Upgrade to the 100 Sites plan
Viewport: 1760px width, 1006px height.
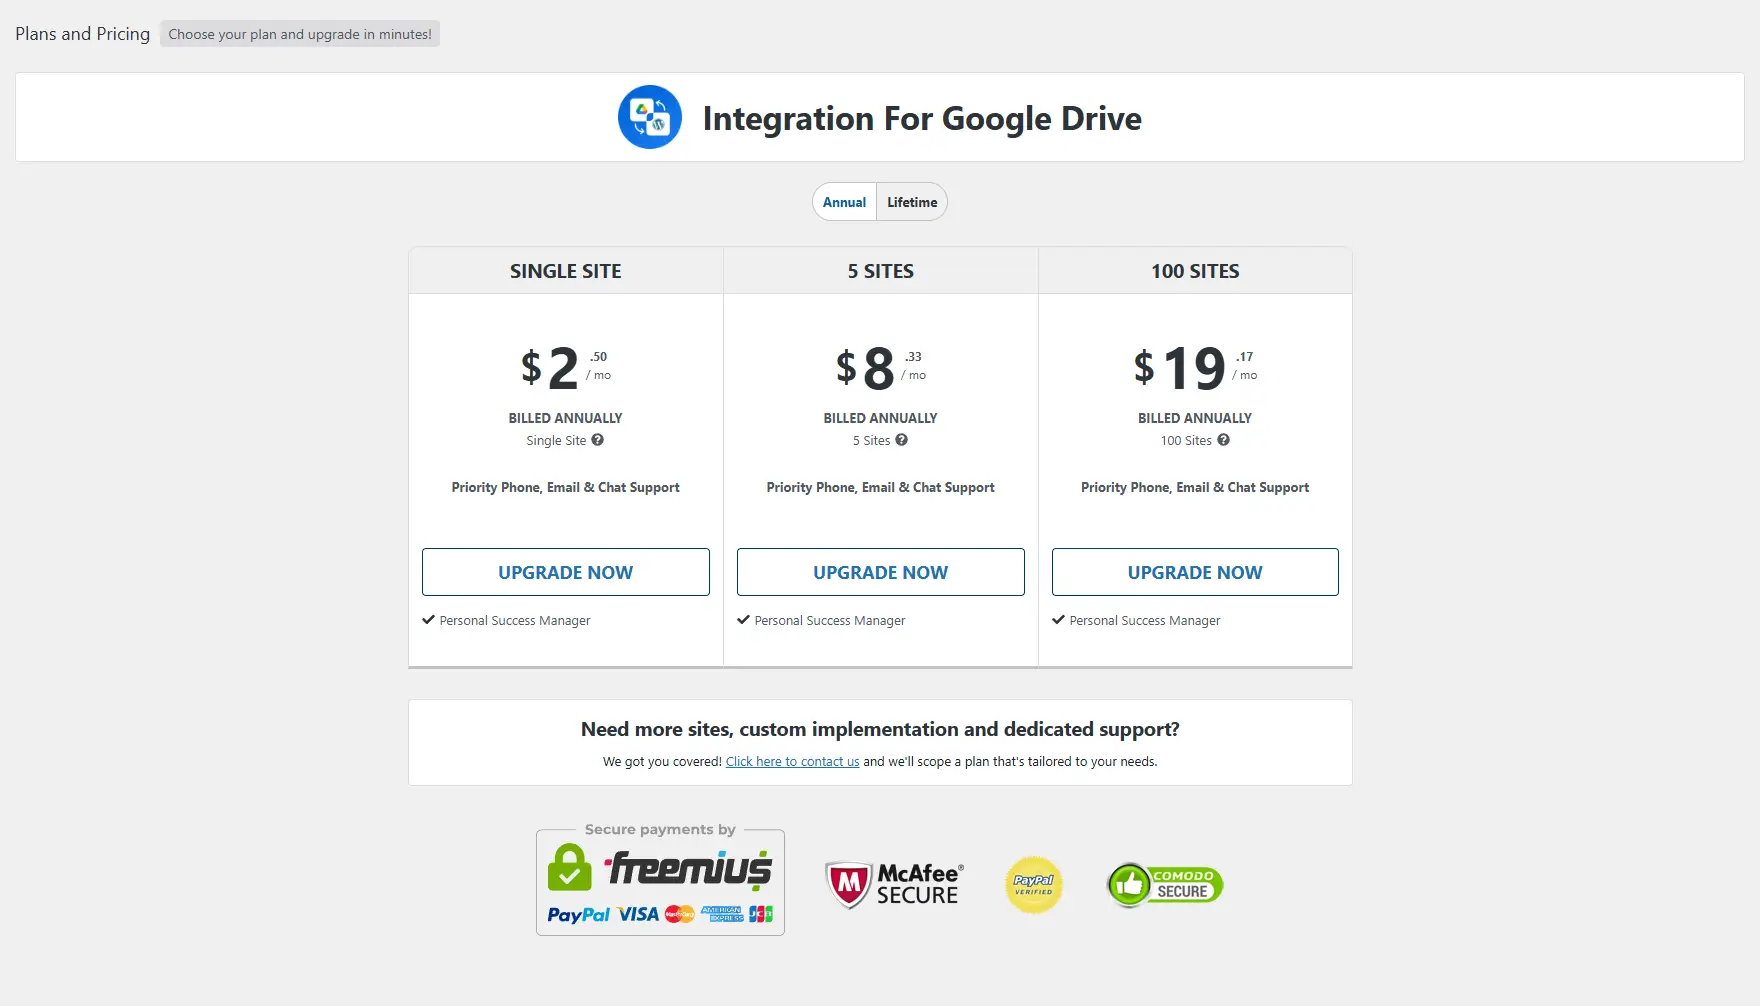coord(1195,572)
